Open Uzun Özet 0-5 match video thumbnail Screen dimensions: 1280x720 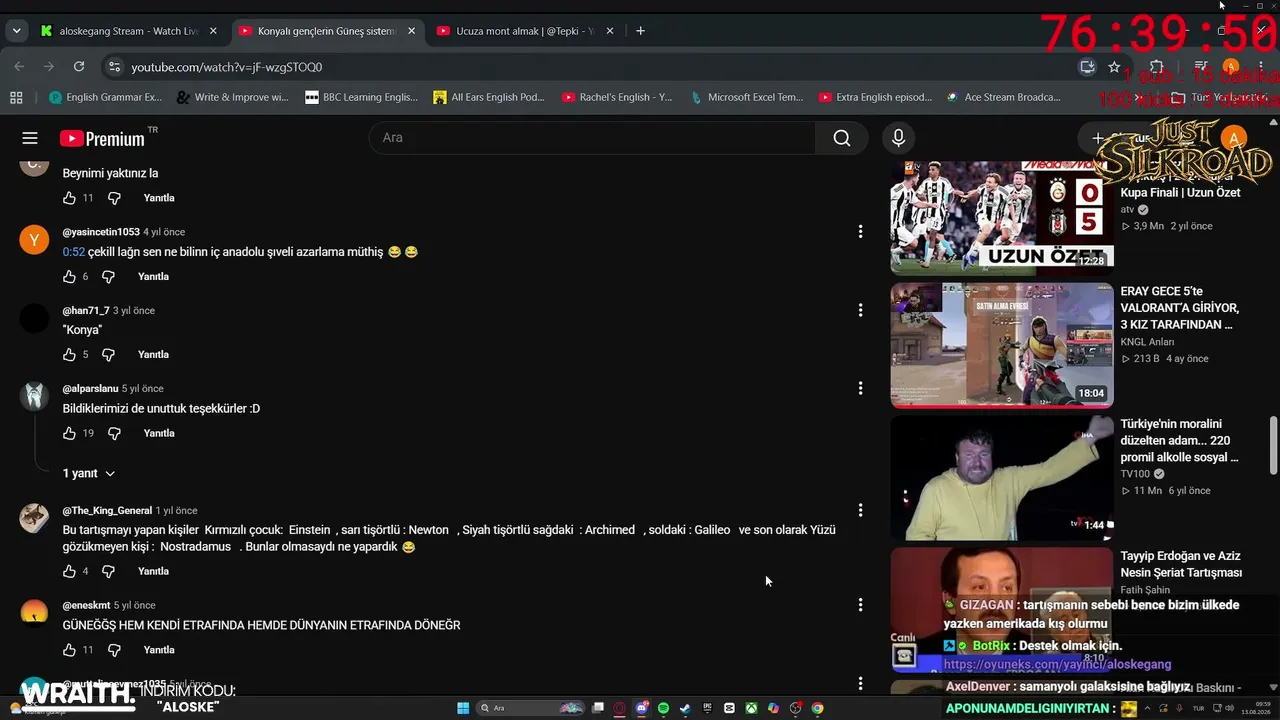click(1001, 216)
